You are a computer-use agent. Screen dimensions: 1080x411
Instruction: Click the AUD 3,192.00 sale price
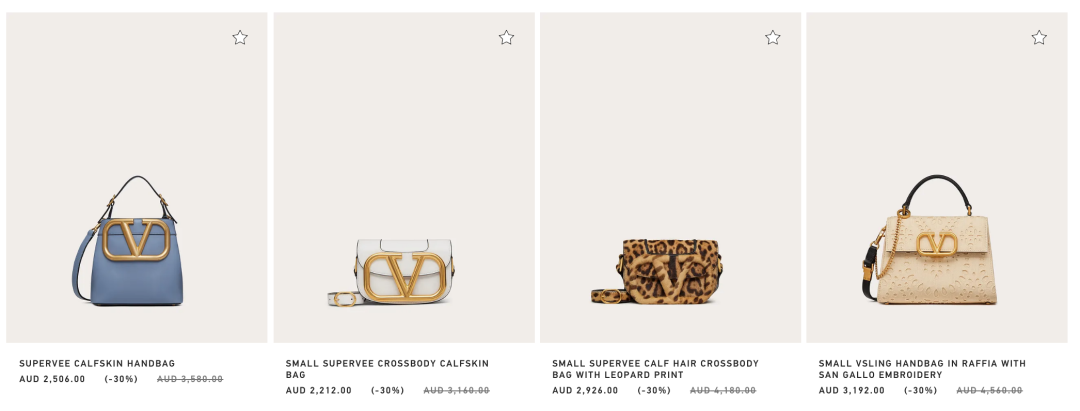click(x=852, y=391)
